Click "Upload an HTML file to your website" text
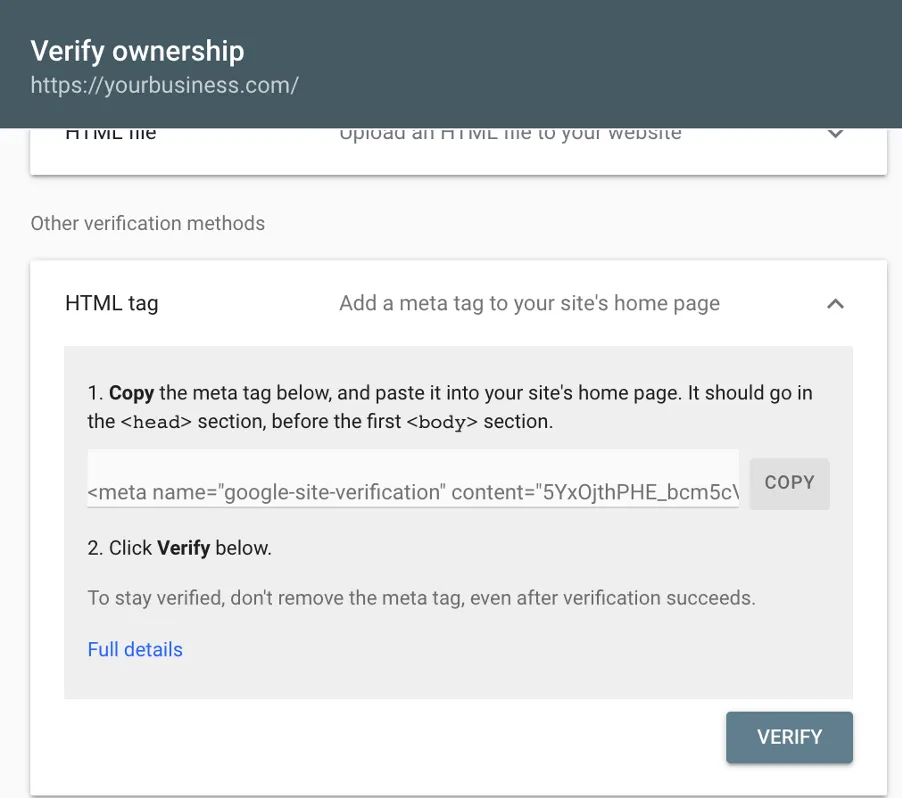This screenshot has height=798, width=902. [x=510, y=134]
